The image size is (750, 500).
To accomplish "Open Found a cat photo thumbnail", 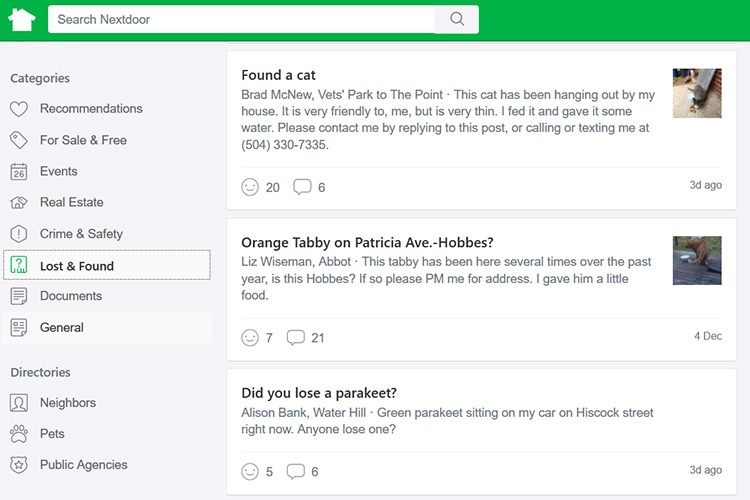I will 697,93.
